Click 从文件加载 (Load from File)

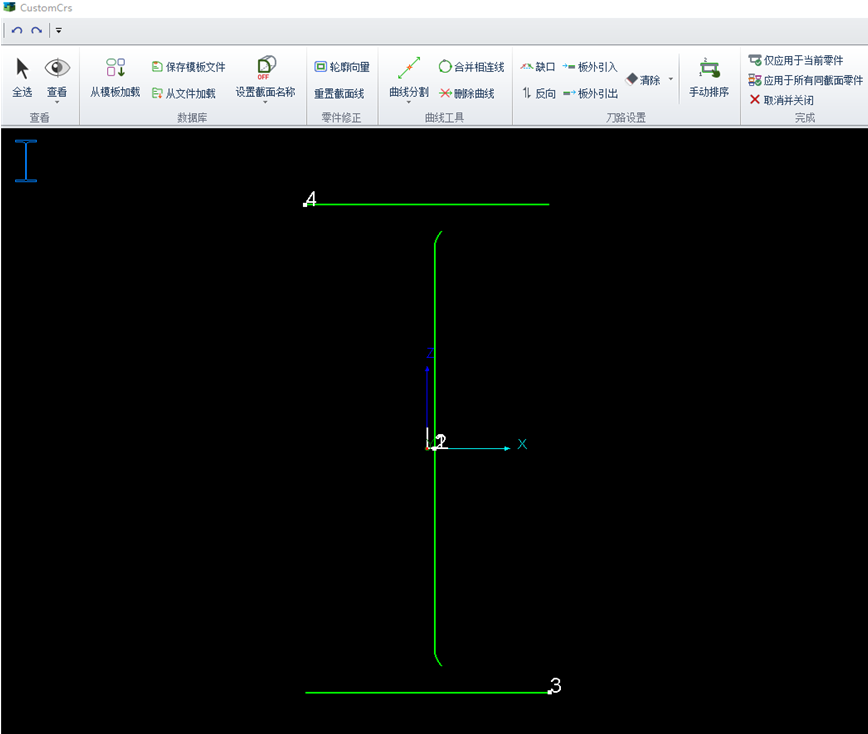[183, 93]
